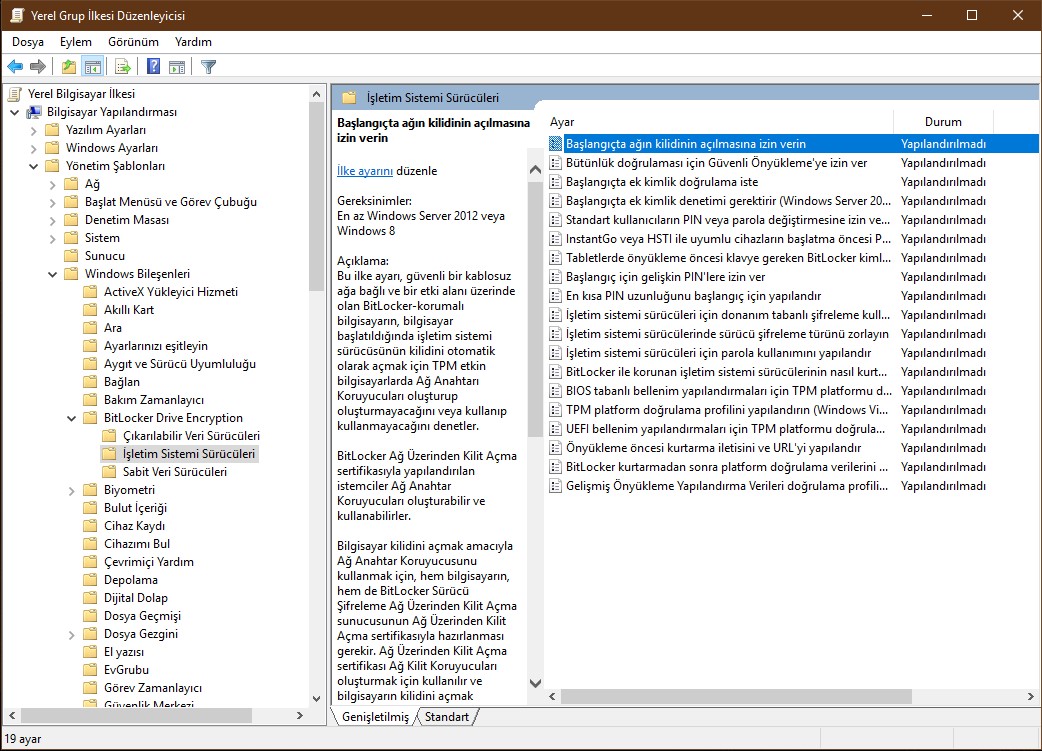Click the tree pane scroll up arrow
This screenshot has width=1042, height=751.
[x=316, y=94]
